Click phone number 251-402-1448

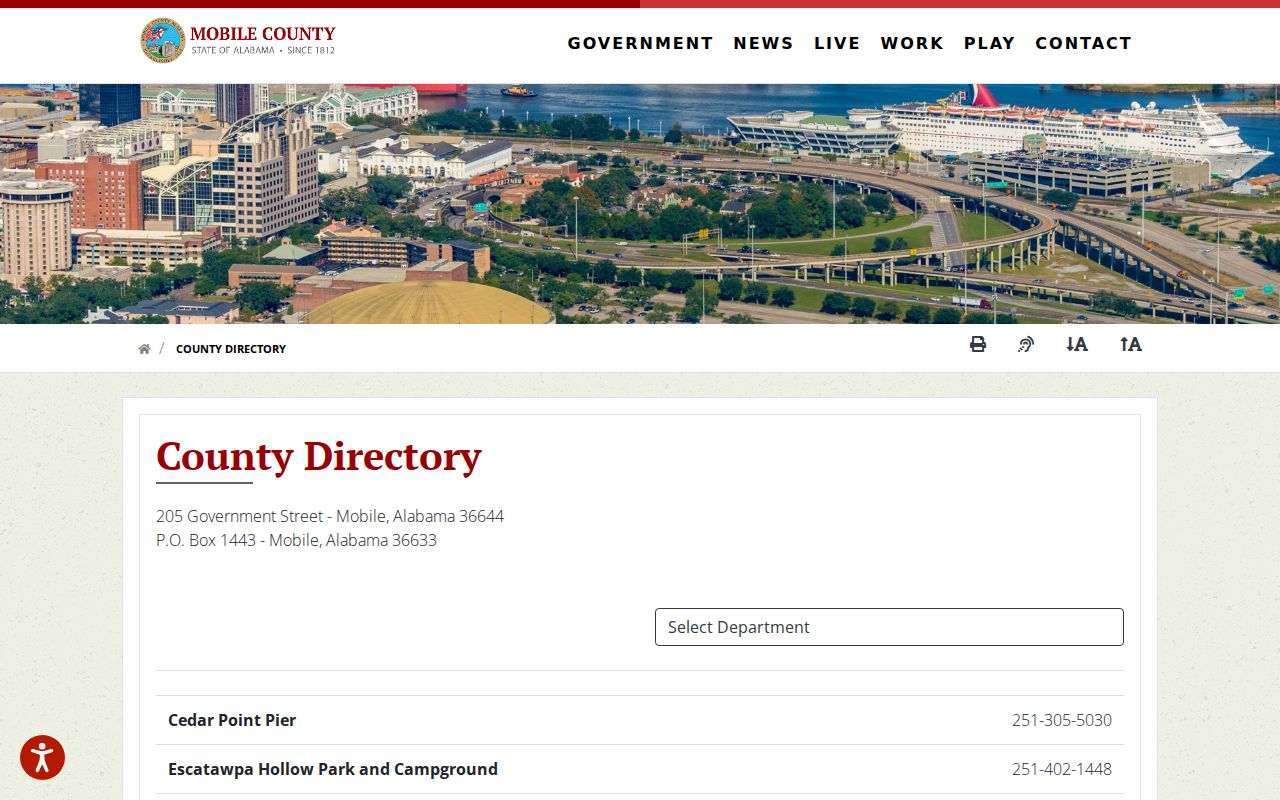tap(1062, 769)
